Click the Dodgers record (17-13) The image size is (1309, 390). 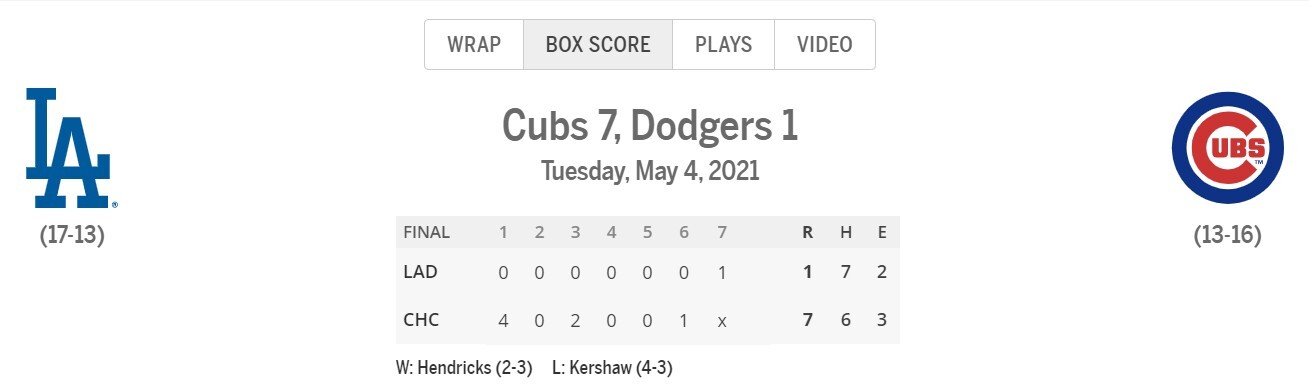[72, 236]
